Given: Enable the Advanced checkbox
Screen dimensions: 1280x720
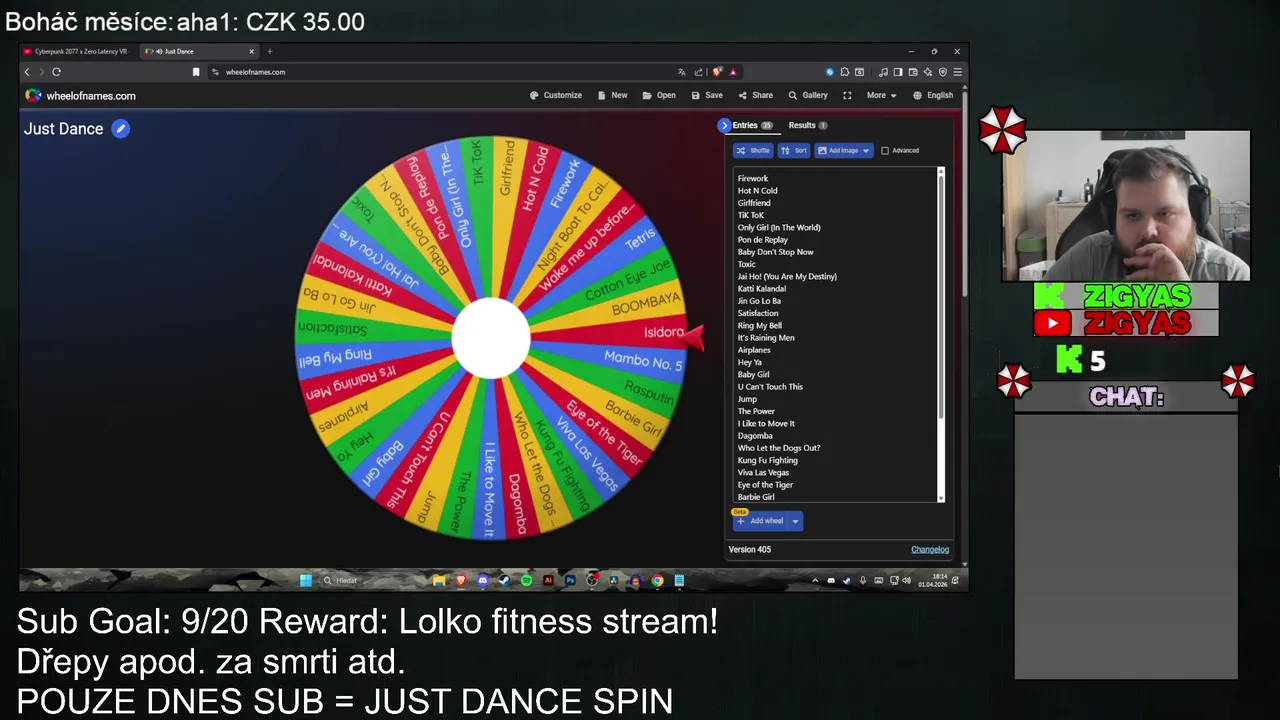Looking at the screenshot, I should pyautogui.click(x=885, y=150).
